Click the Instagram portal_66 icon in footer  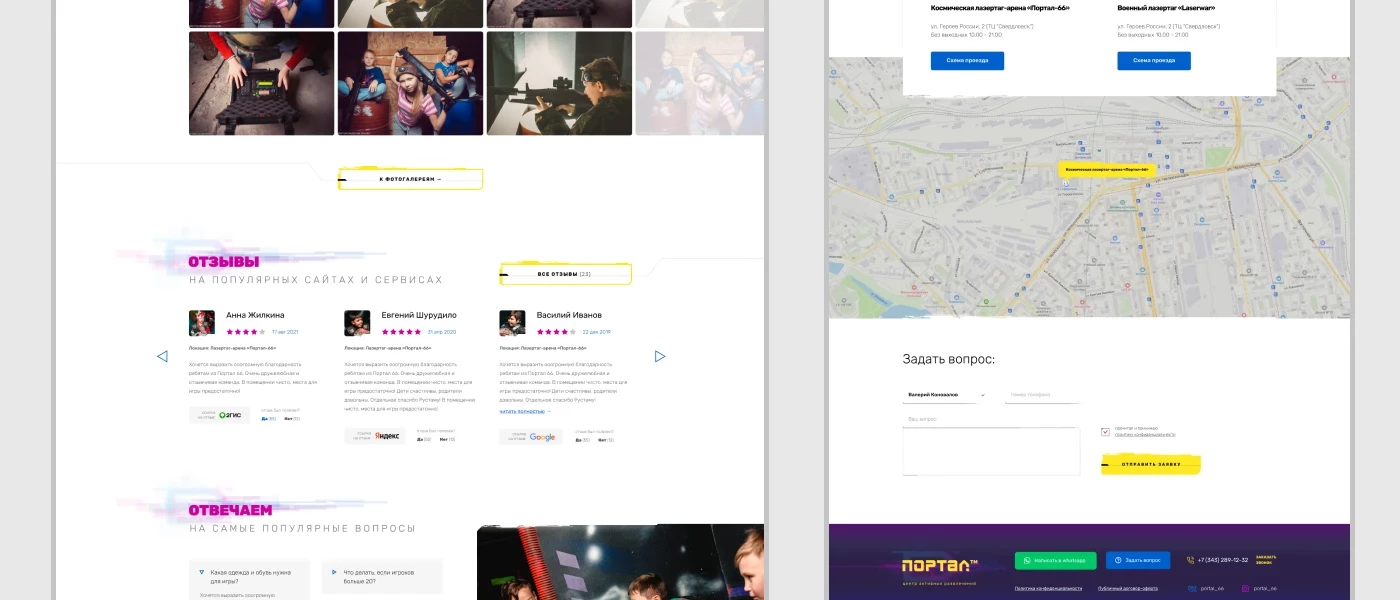pos(1245,589)
